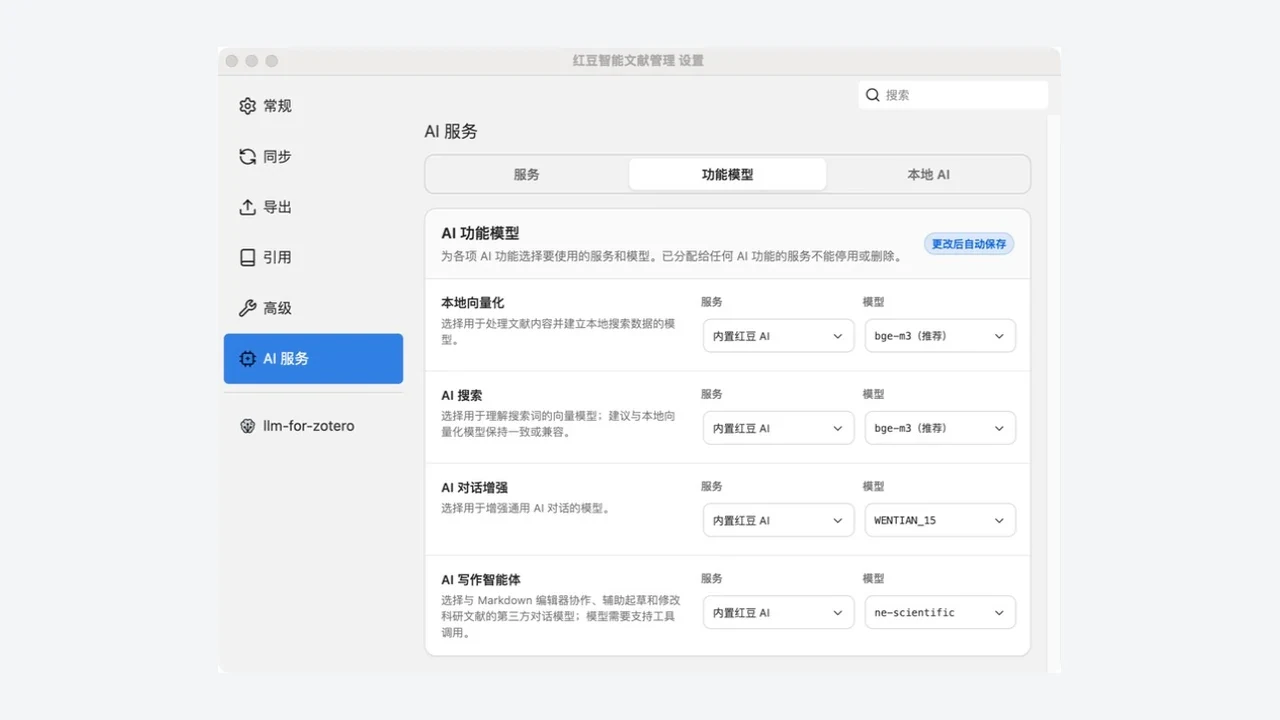The width and height of the screenshot is (1280, 720).
Task: Click the AI 搜索 label
Action: coord(461,395)
